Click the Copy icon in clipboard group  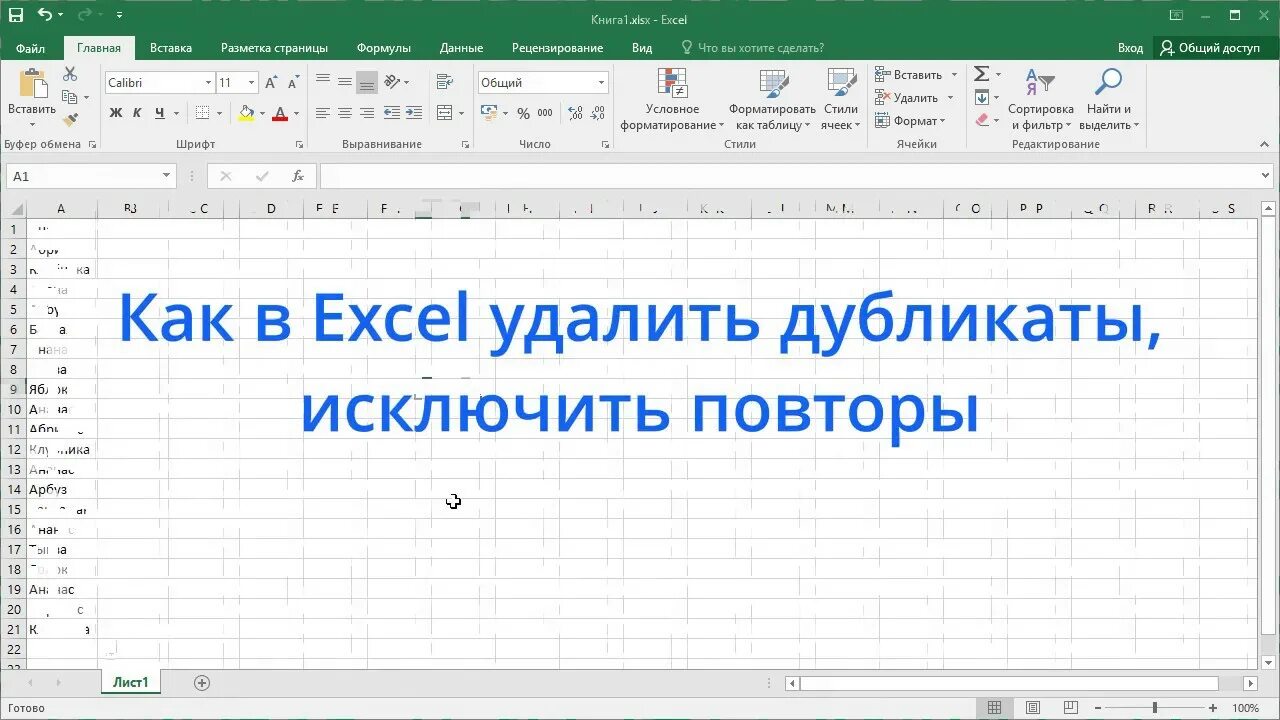click(x=70, y=97)
